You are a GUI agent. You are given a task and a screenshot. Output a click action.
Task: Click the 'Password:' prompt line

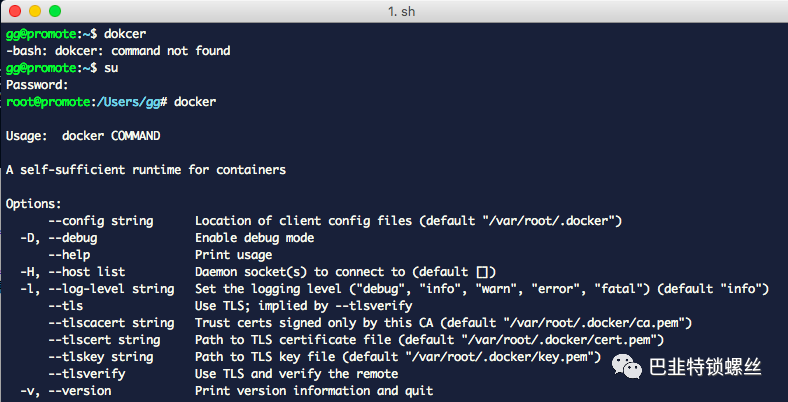(37, 85)
